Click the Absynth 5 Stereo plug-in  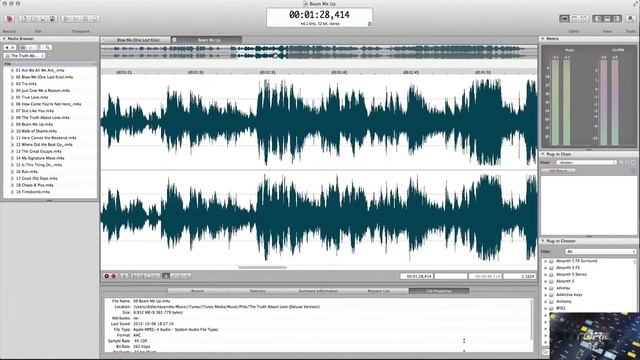[571, 275]
